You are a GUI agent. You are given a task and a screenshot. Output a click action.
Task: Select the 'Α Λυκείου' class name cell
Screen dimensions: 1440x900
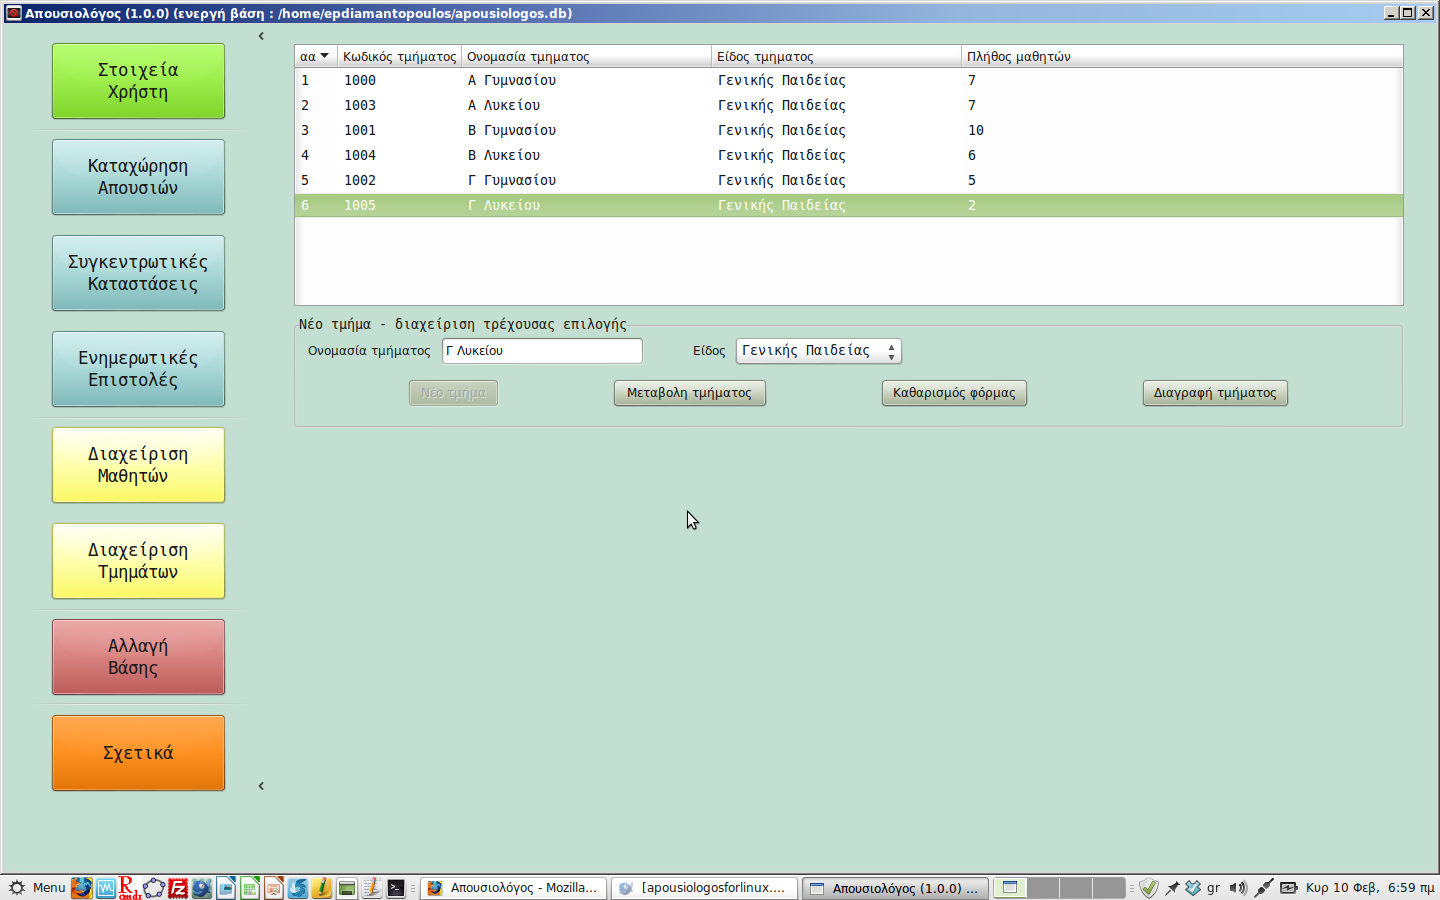click(x=504, y=105)
